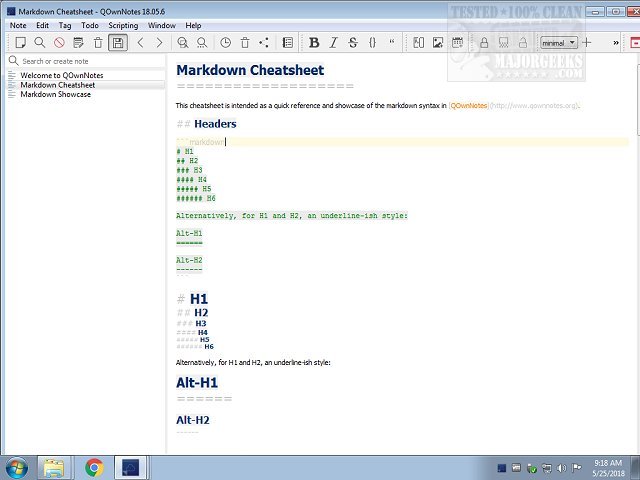Image resolution: width=640 pixels, height=480 pixels.
Task: Click the find note magnifier icon
Action: click(39, 43)
